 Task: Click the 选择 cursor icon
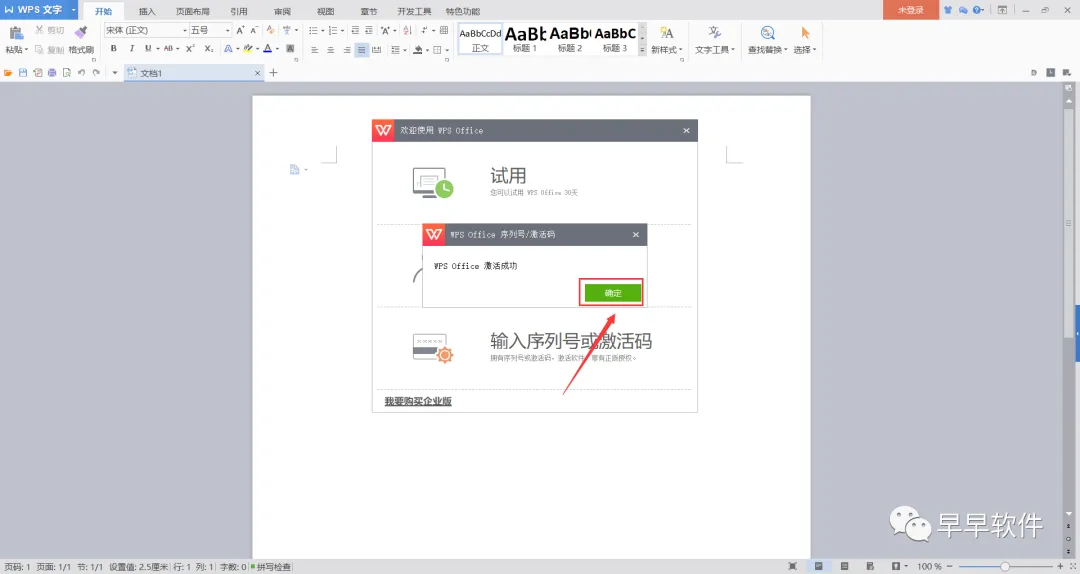(805, 32)
